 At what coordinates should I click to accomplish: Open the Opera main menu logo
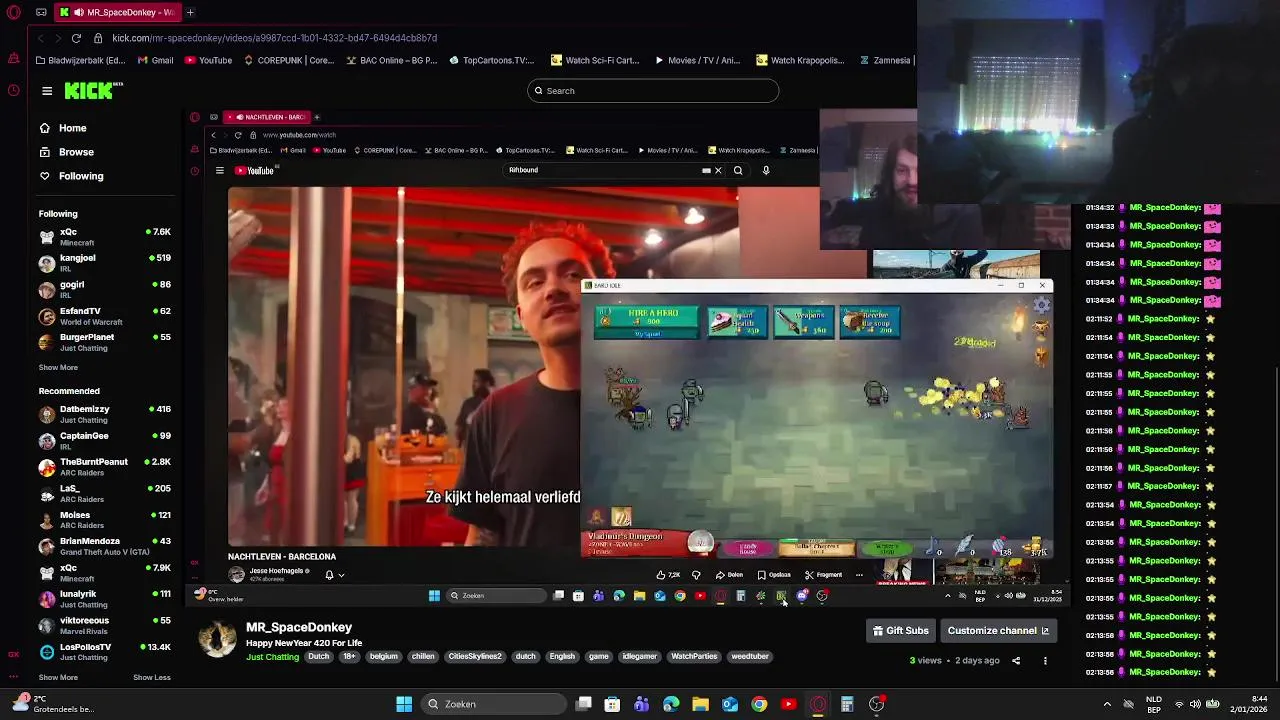pyautogui.click(x=14, y=12)
